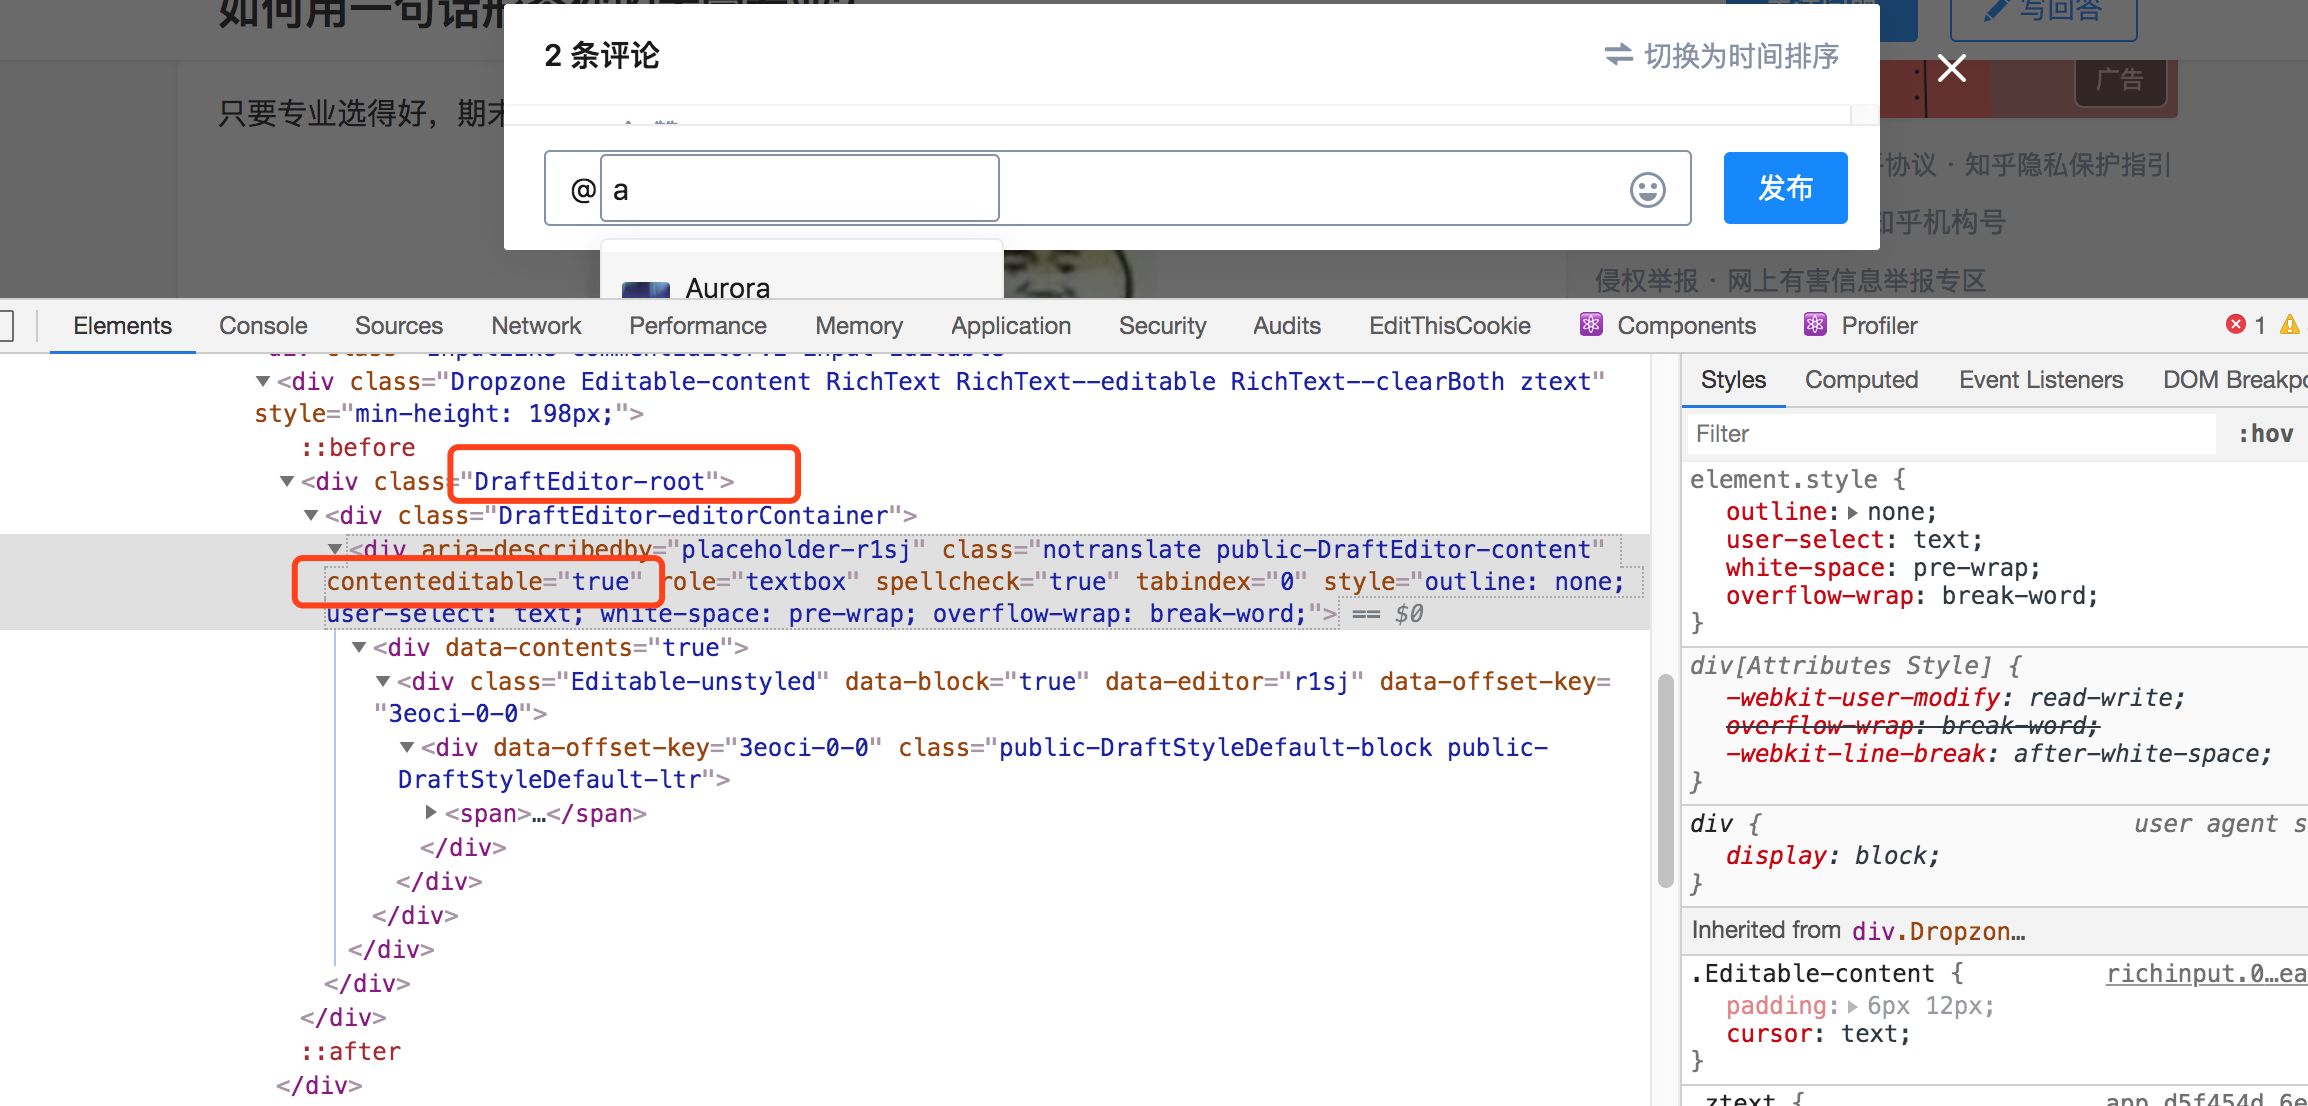
Task: Expand the span element node
Action: (431, 812)
